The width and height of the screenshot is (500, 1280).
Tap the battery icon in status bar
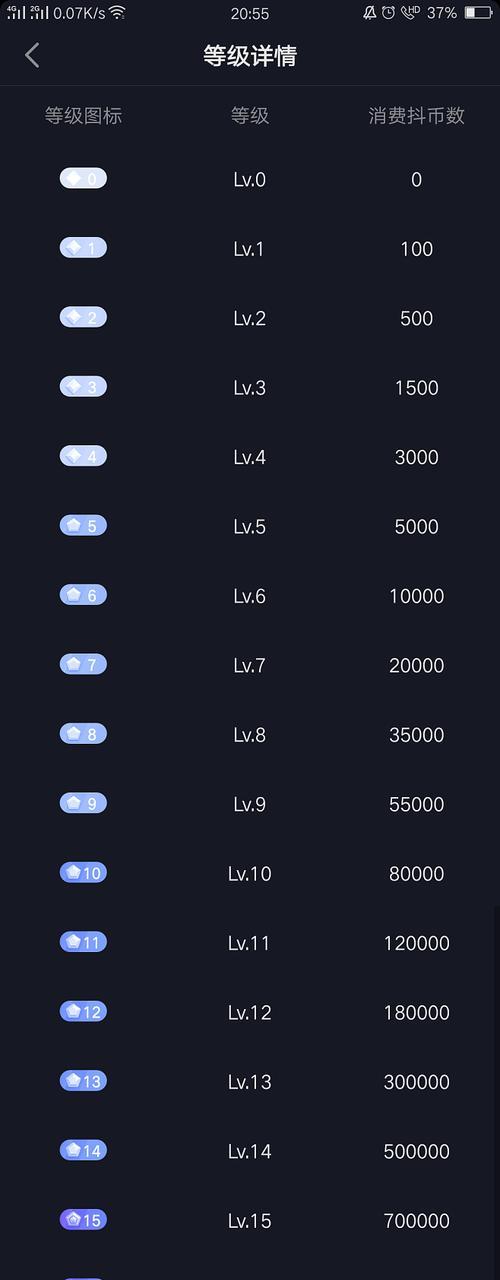pyautogui.click(x=478, y=13)
